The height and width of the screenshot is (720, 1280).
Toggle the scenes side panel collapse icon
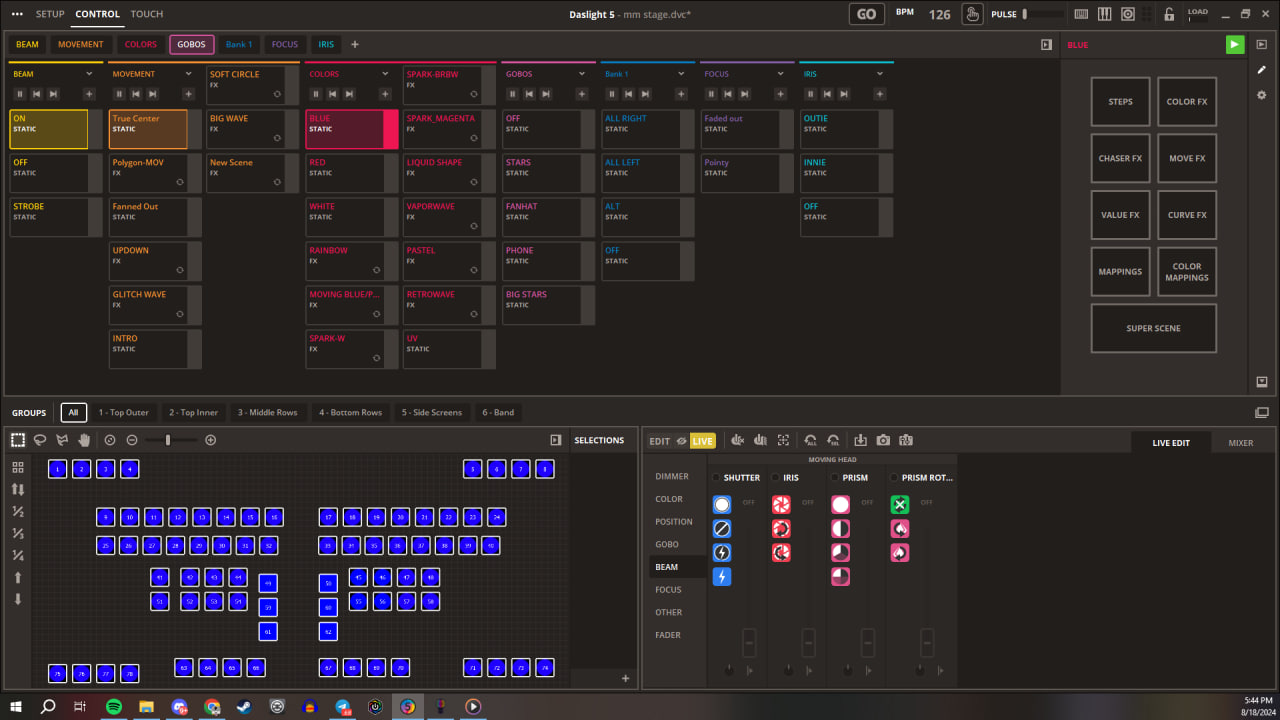[x=1046, y=44]
